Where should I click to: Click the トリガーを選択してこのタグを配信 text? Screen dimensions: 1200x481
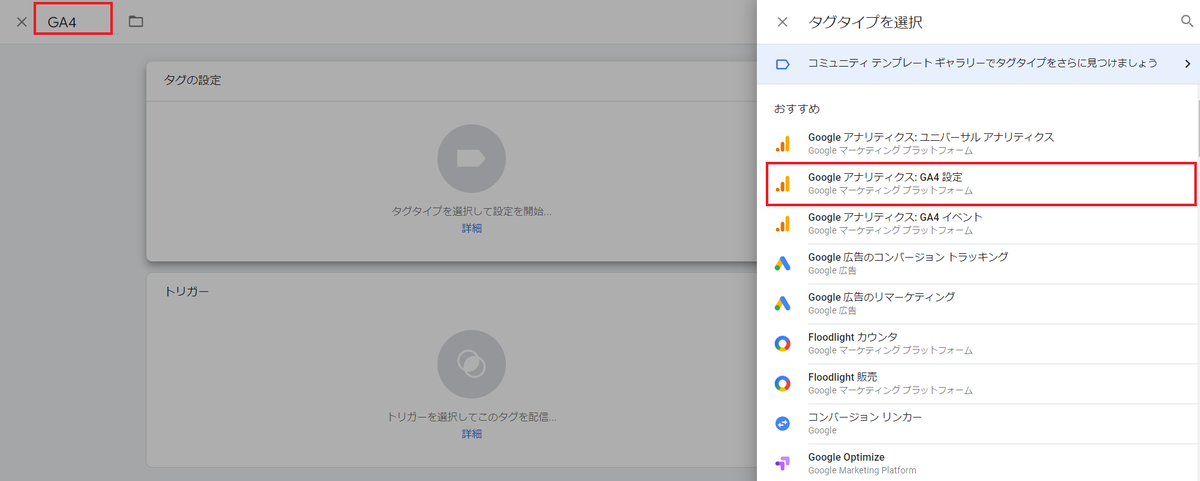[471, 415]
